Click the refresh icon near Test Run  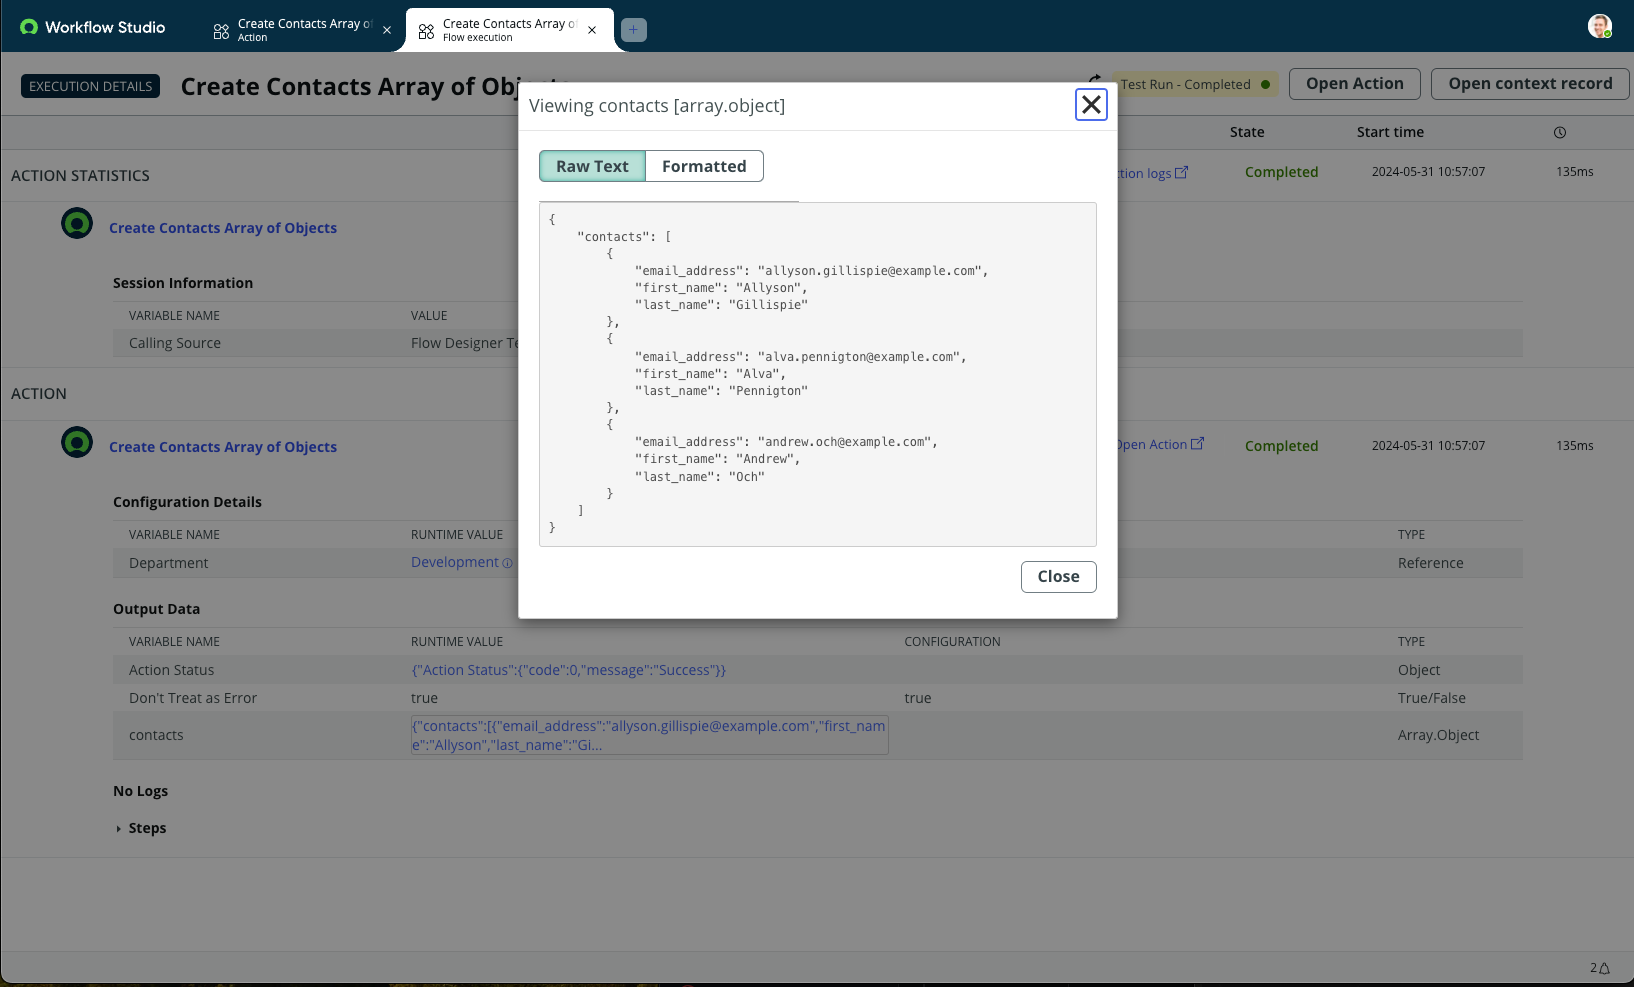tap(1095, 79)
